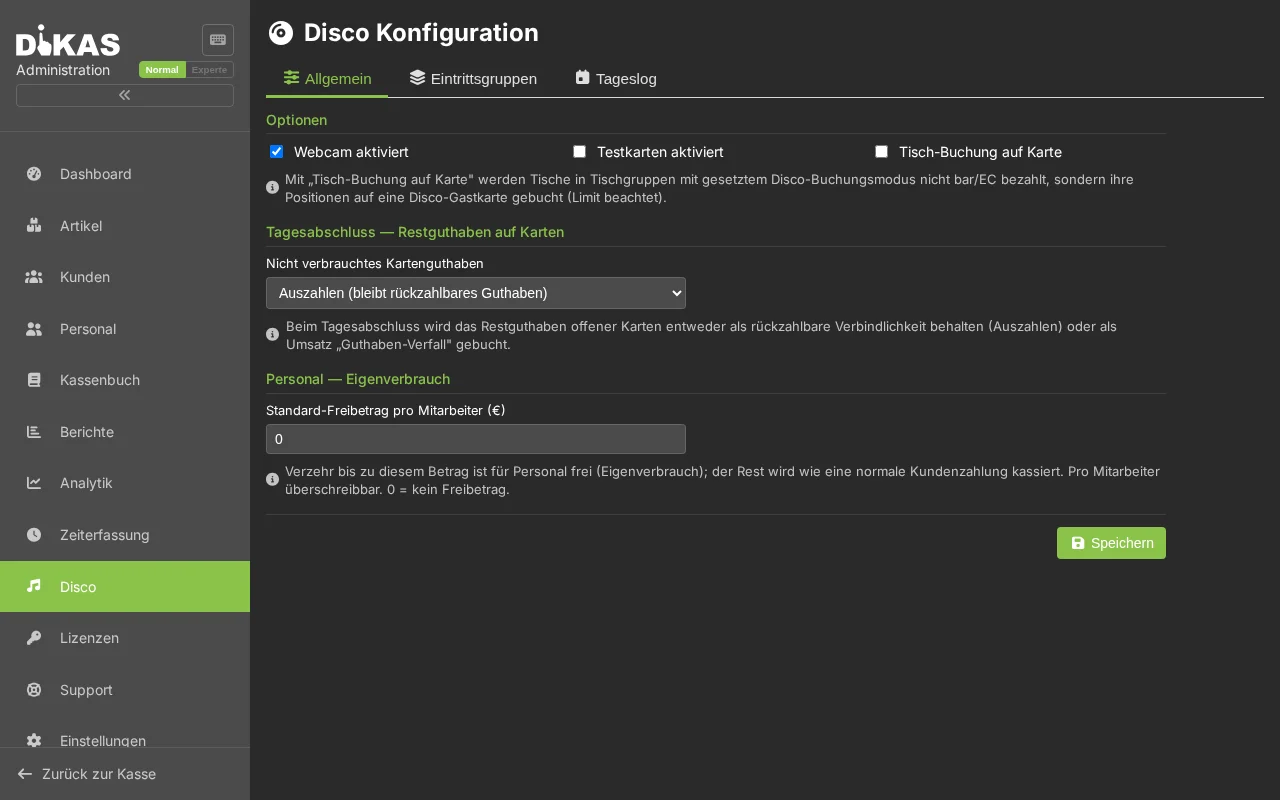
Task: Click the Artikel boxes icon
Action: (34, 225)
